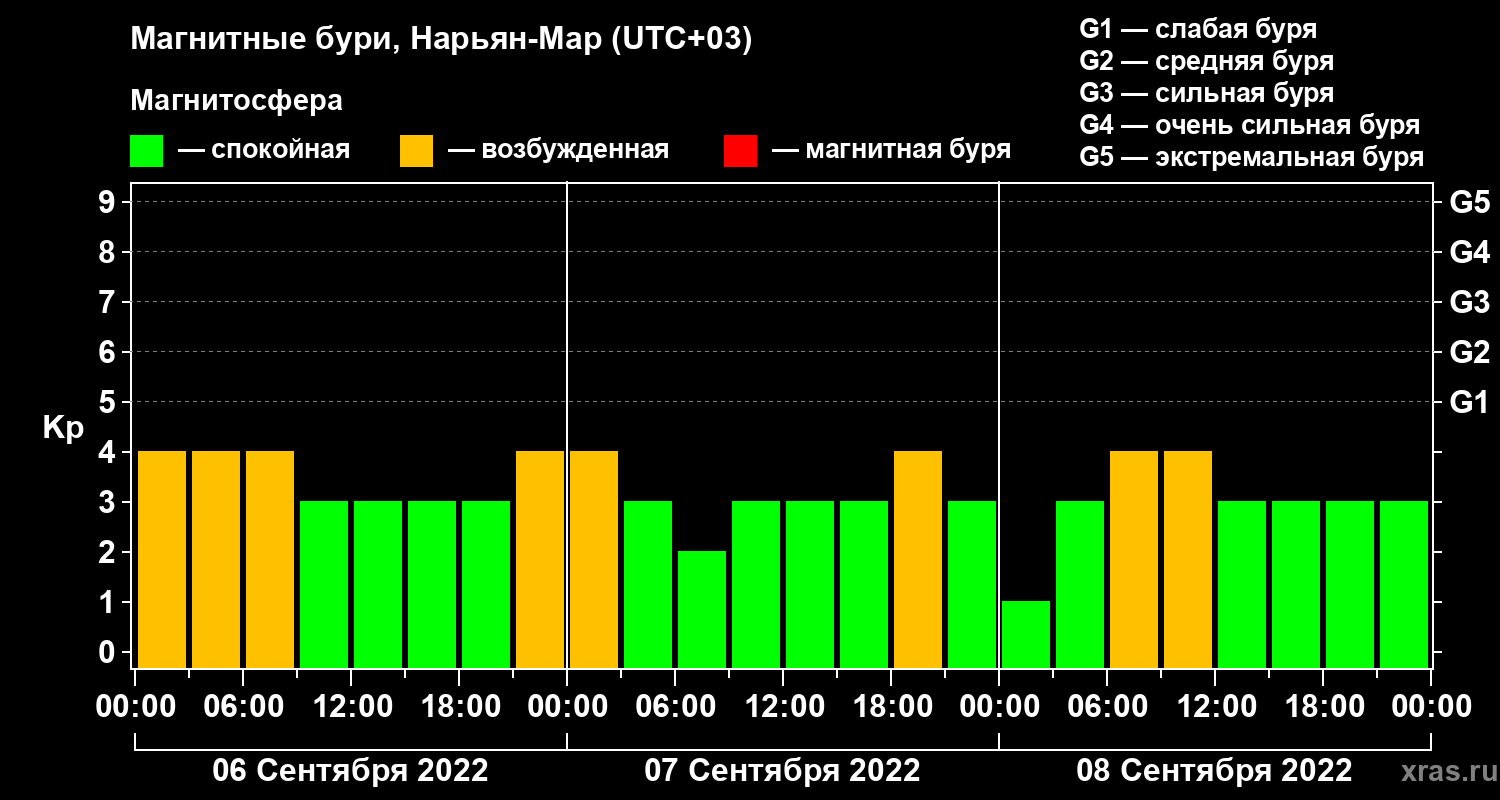Click the '— спокойная' legend label

[264, 151]
